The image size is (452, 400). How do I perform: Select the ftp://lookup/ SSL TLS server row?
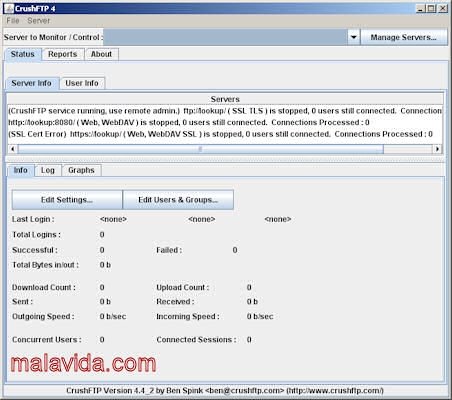(x=225, y=111)
